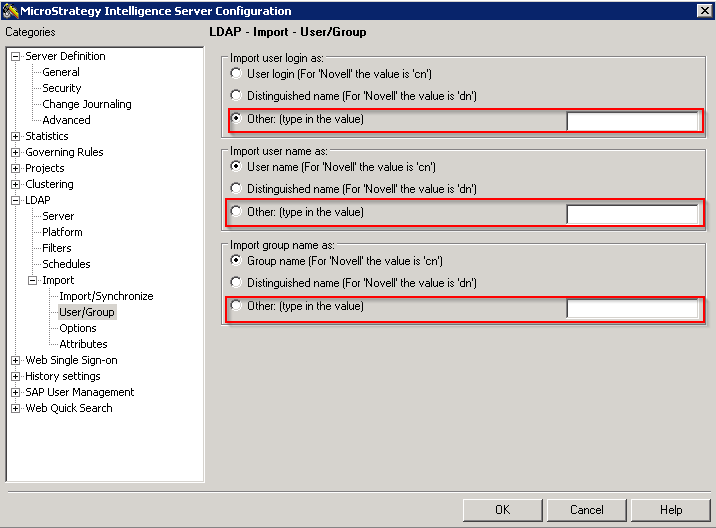Select 'User name' radio under Import user name
Viewport: 716px width, 528px height.
click(x=236, y=166)
